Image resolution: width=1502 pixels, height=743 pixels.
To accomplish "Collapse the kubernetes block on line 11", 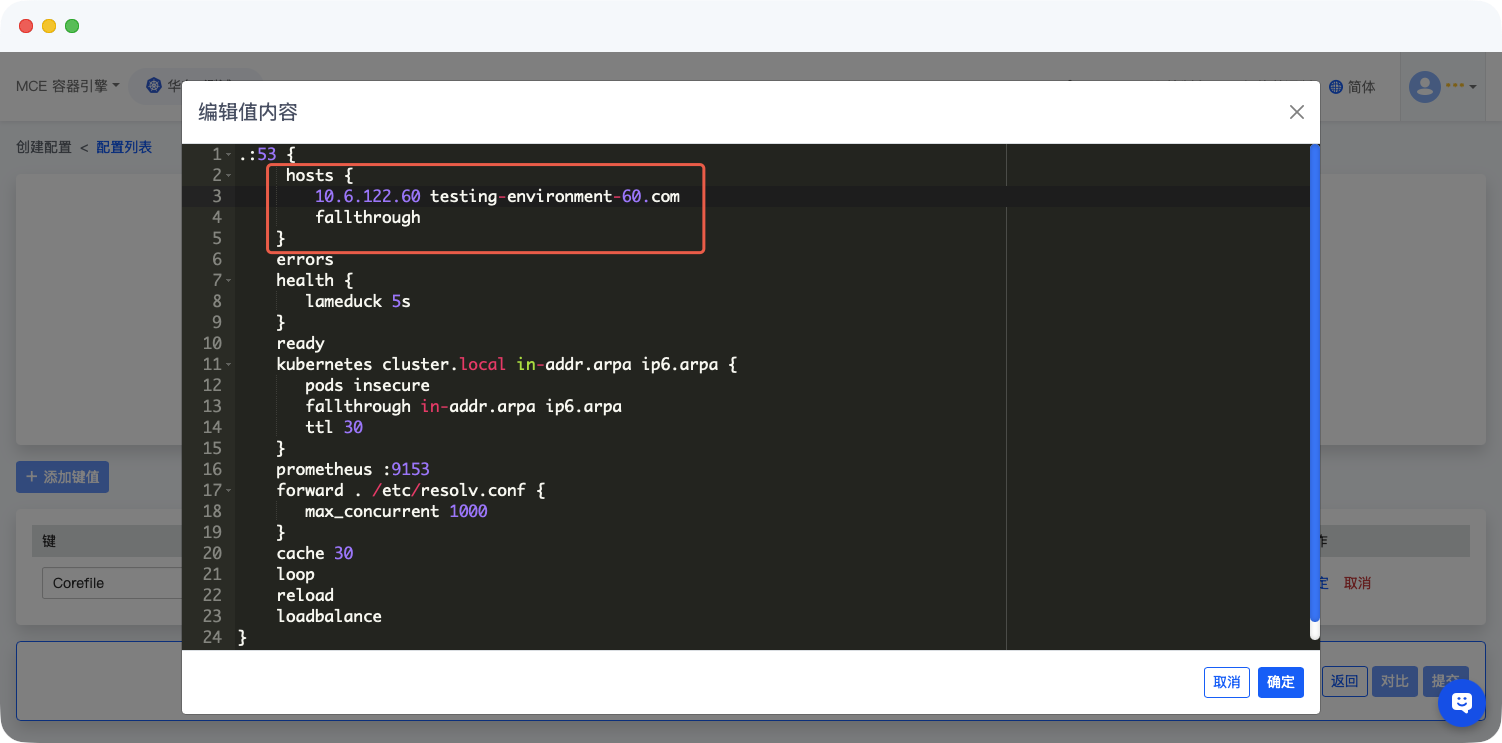I will [x=229, y=365].
